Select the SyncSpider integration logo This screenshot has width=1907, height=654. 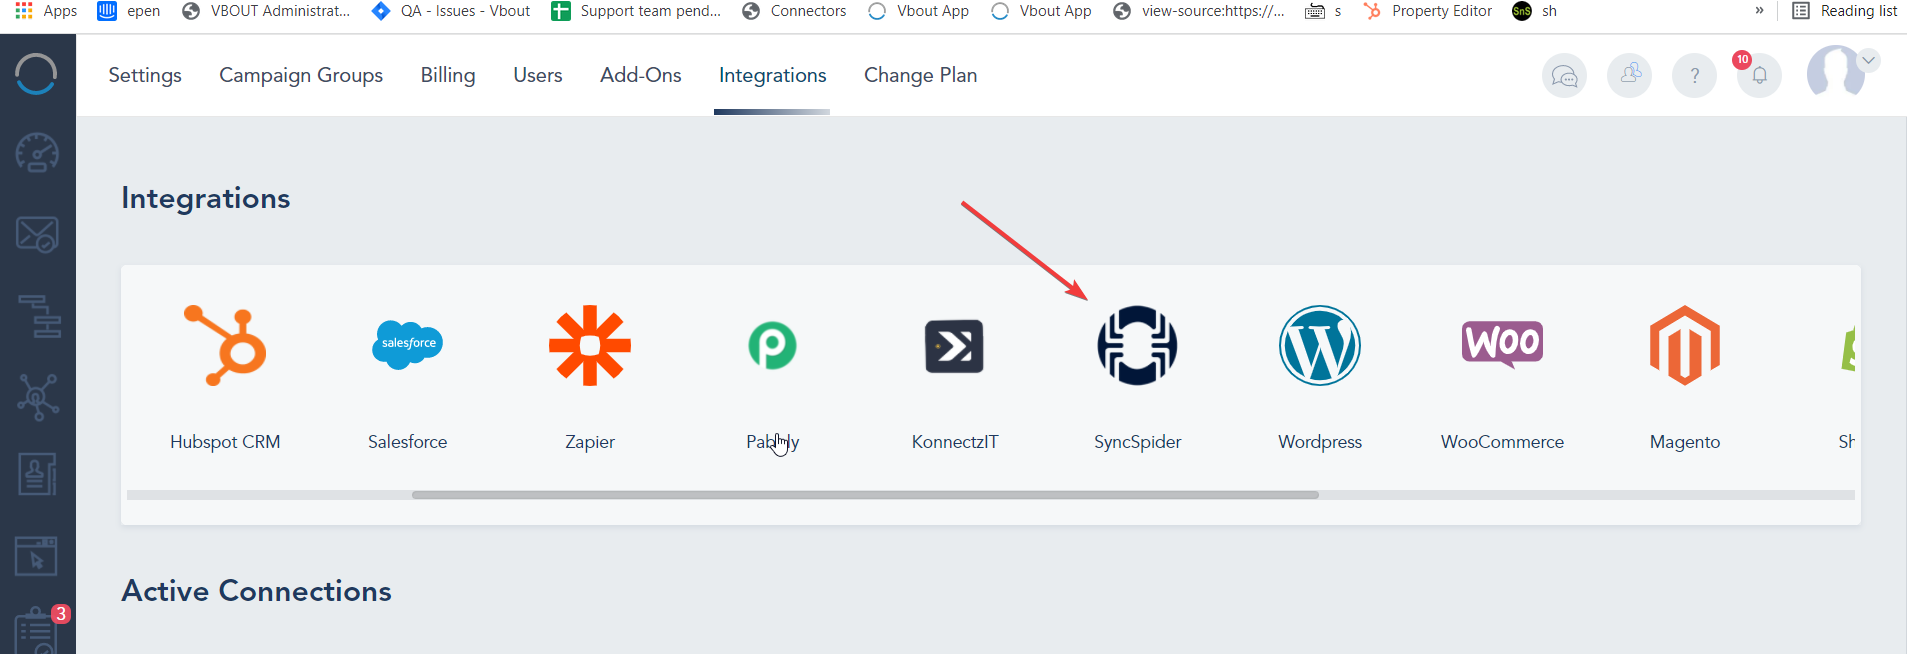[x=1137, y=345]
